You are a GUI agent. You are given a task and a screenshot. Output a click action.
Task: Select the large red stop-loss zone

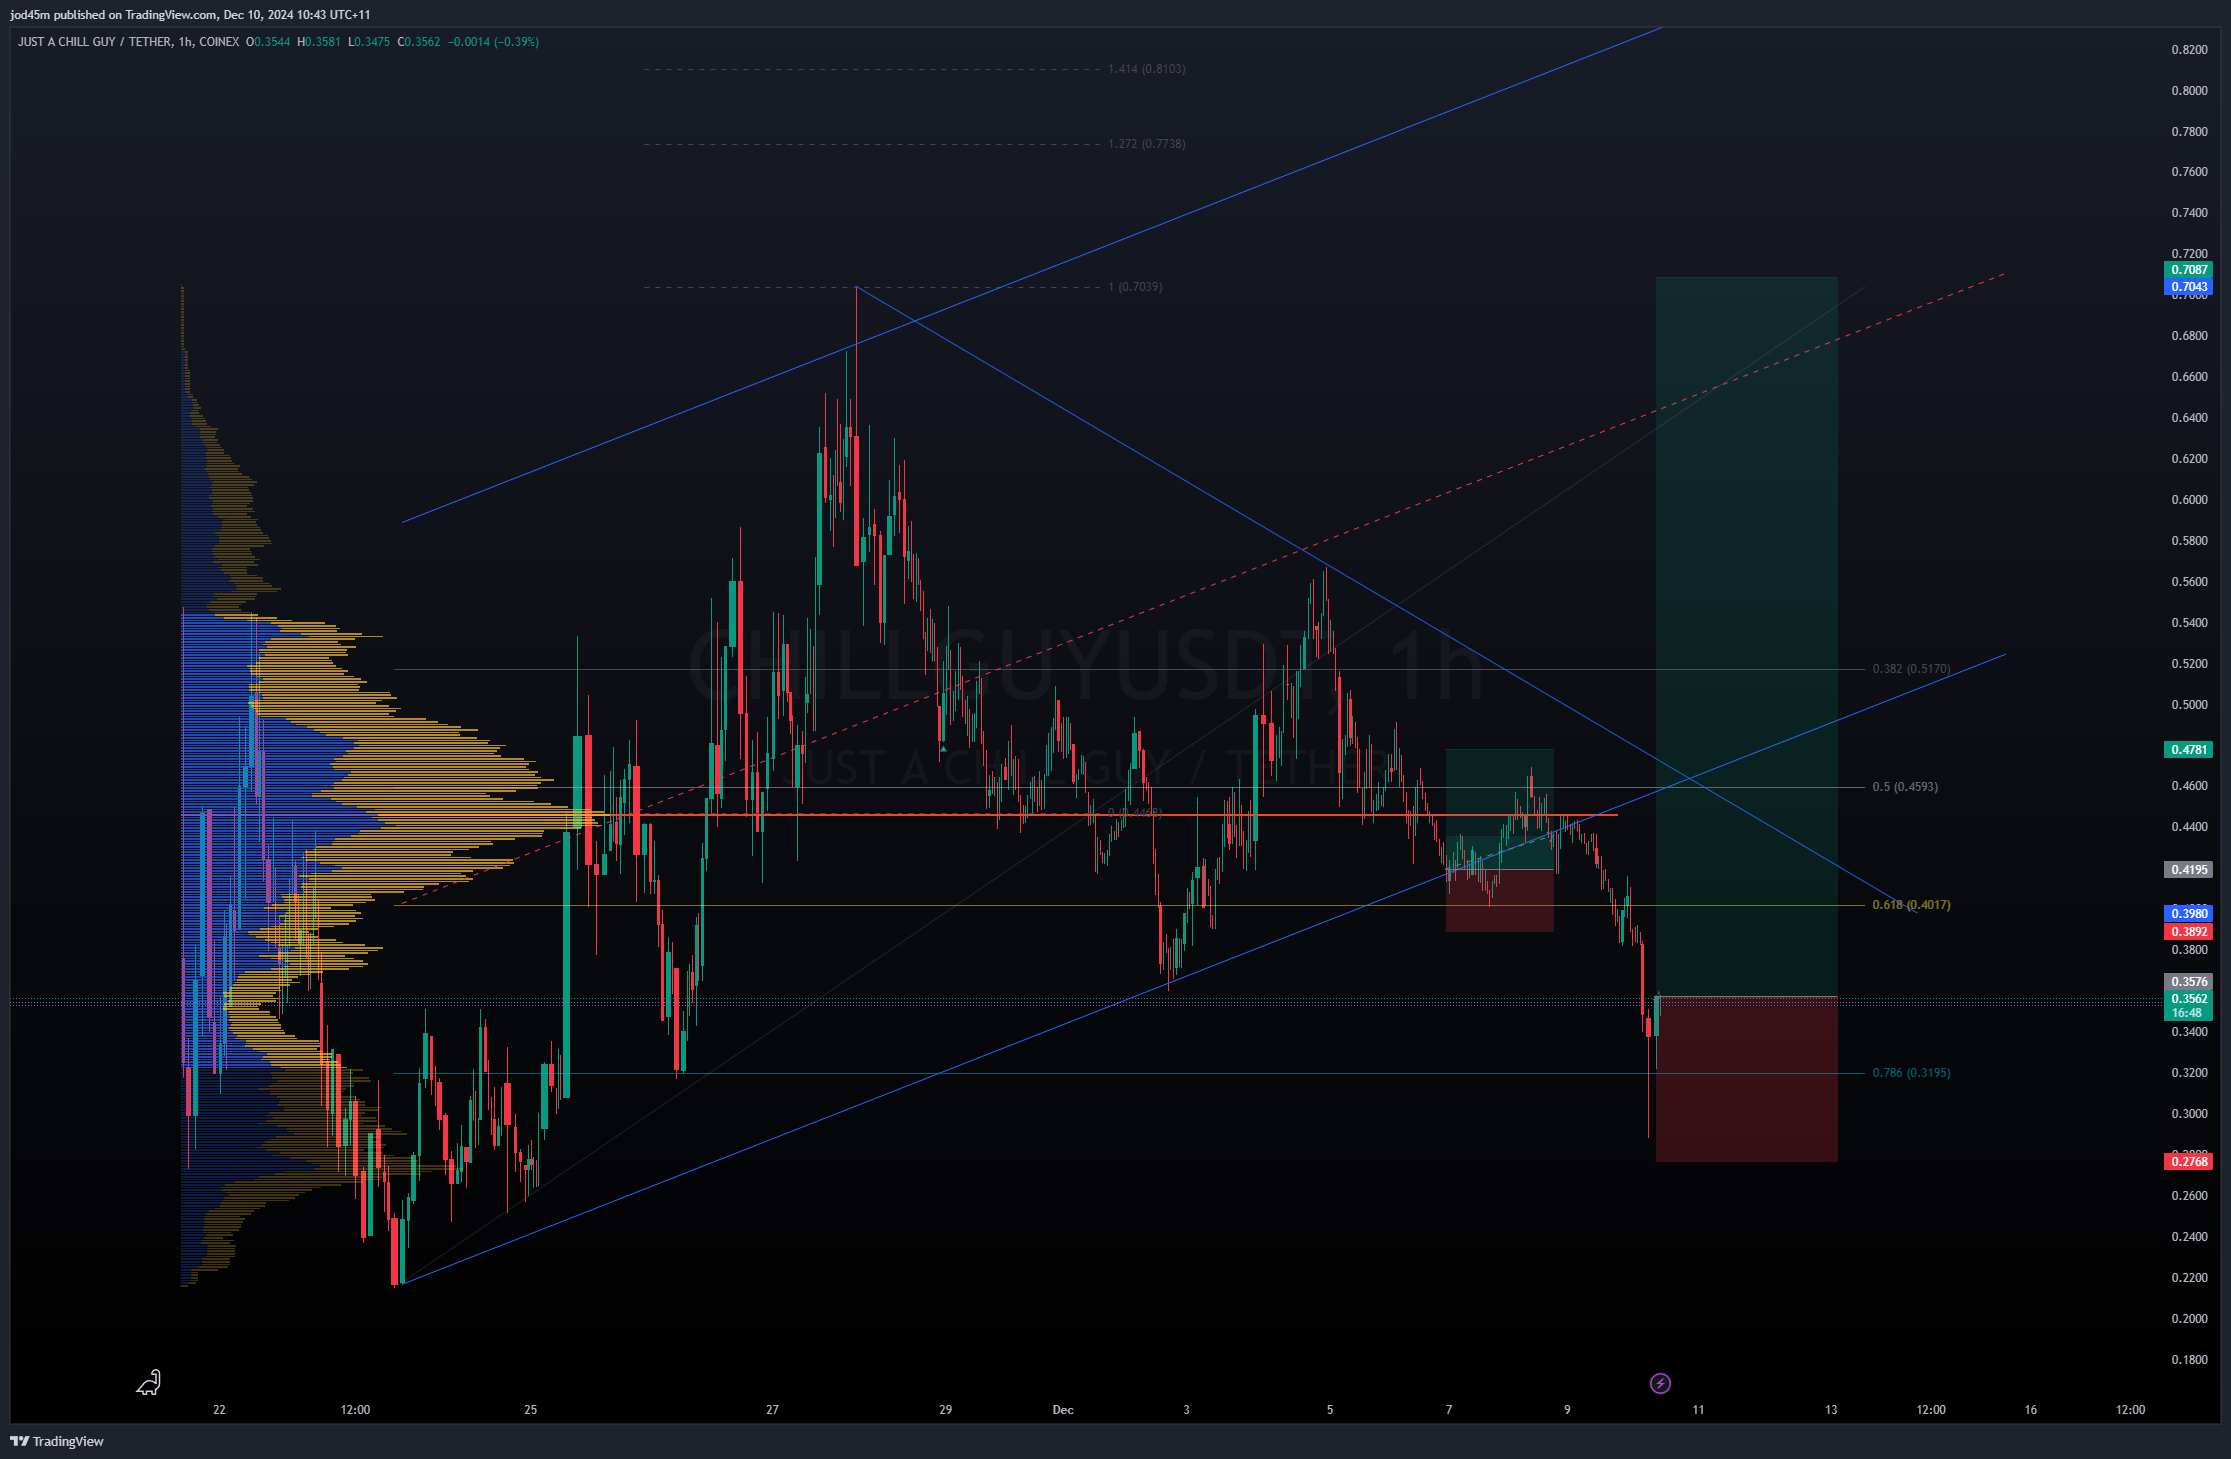click(1746, 1079)
